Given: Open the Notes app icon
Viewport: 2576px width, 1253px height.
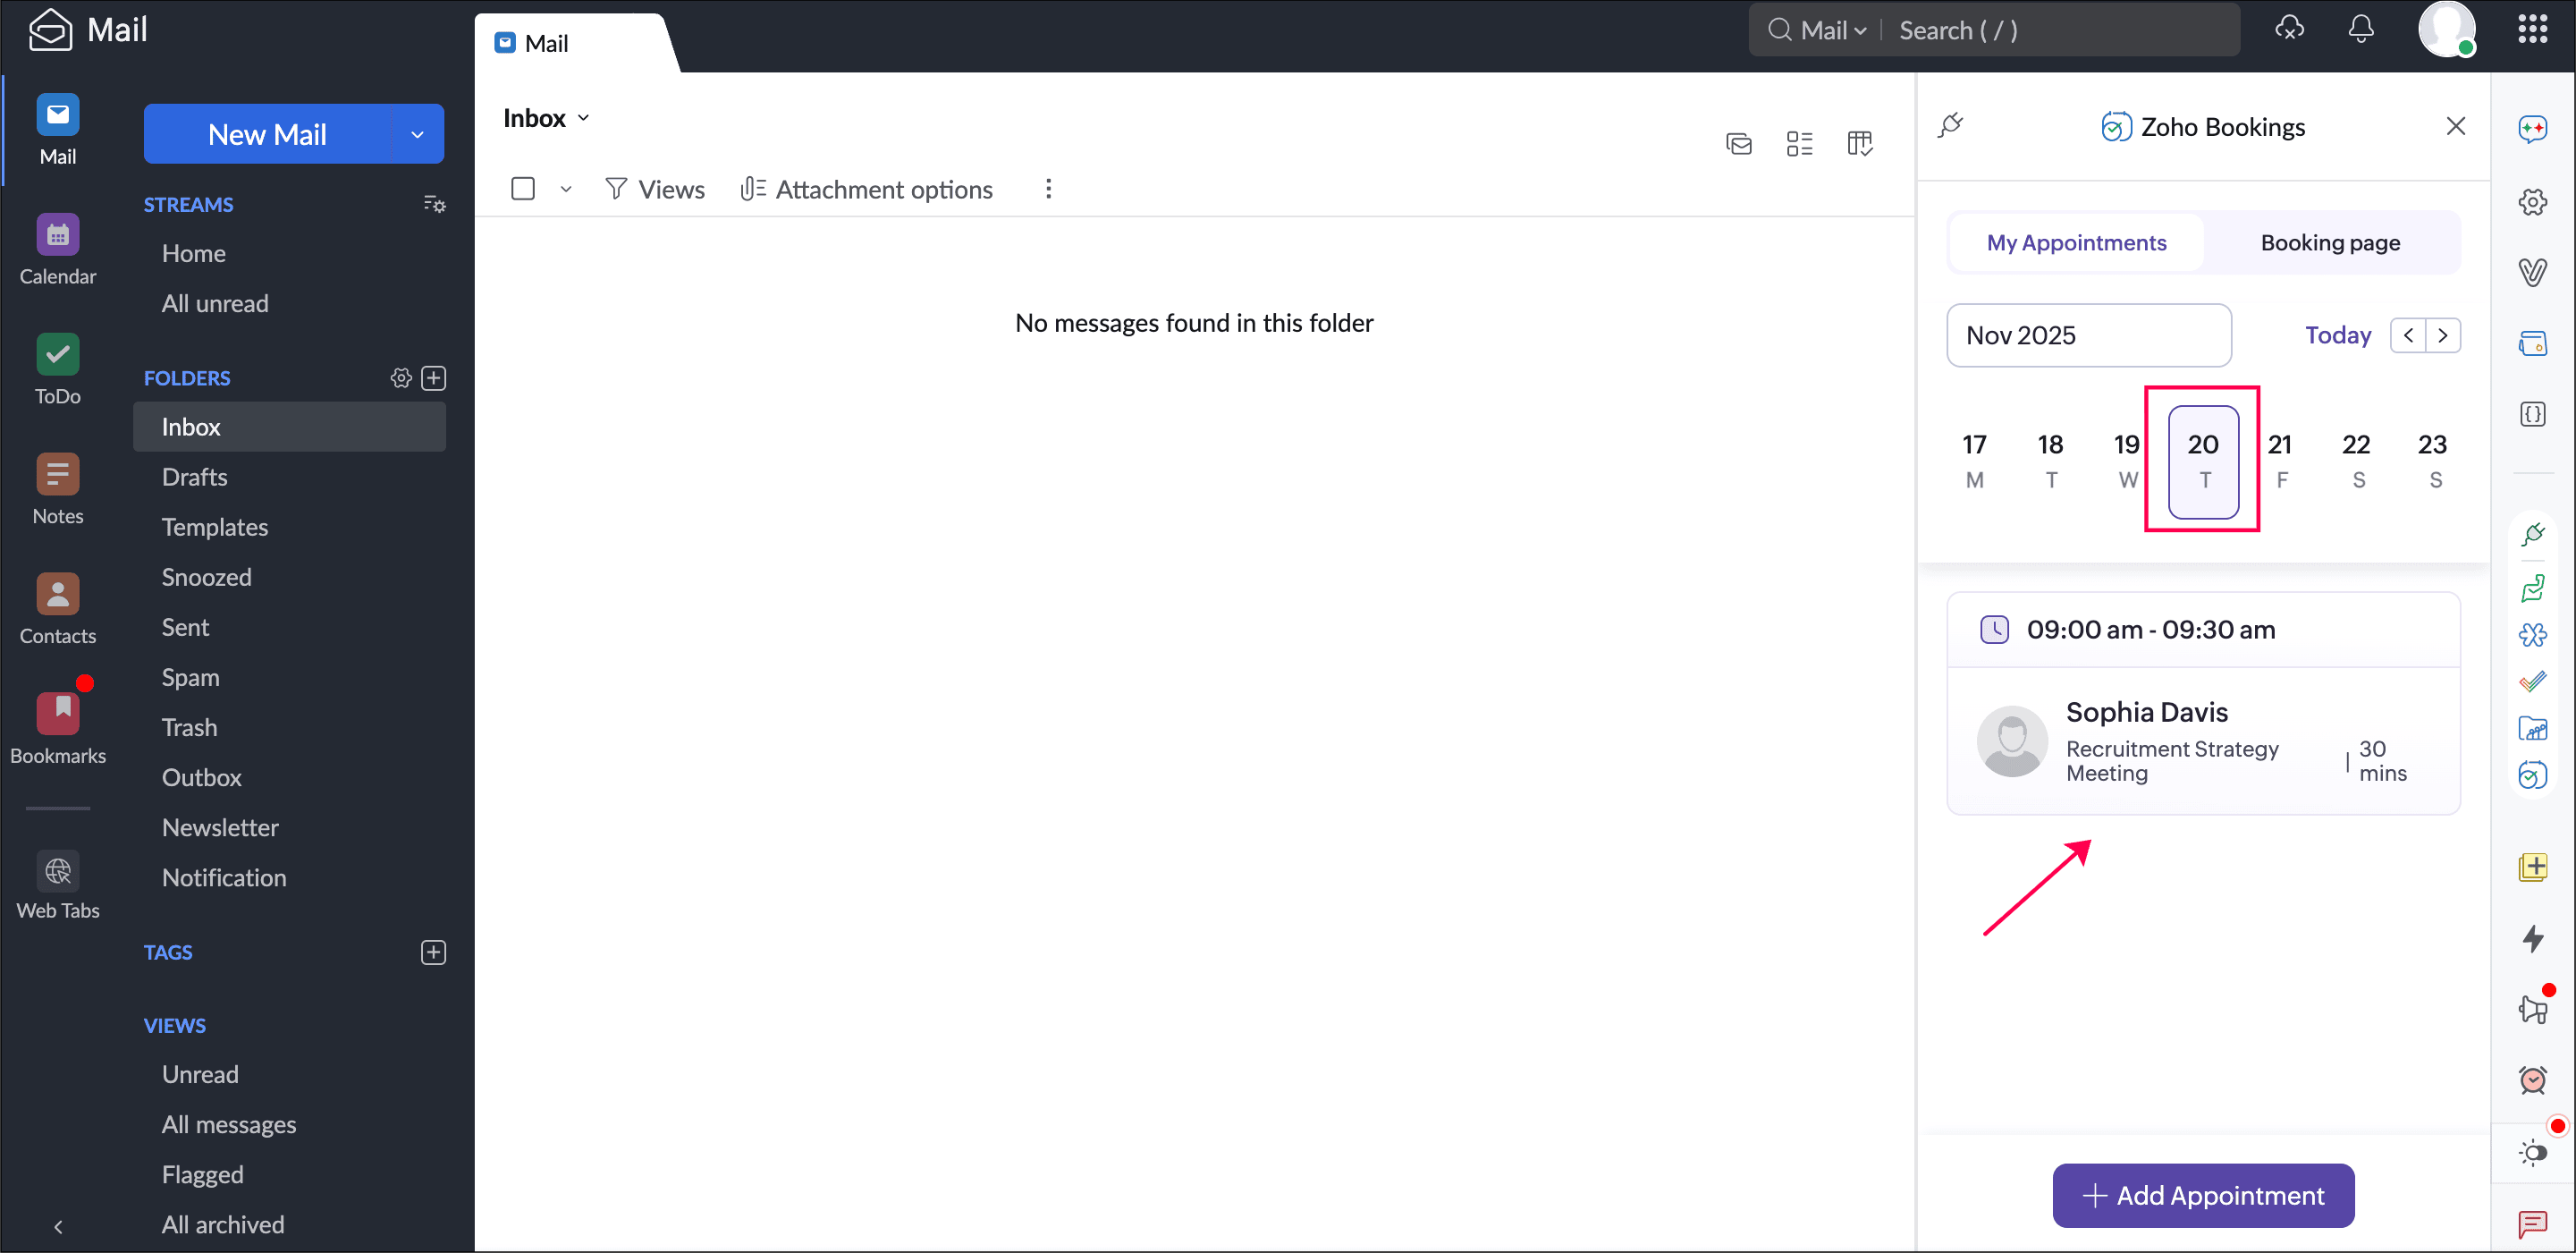Looking at the screenshot, I should [57, 475].
